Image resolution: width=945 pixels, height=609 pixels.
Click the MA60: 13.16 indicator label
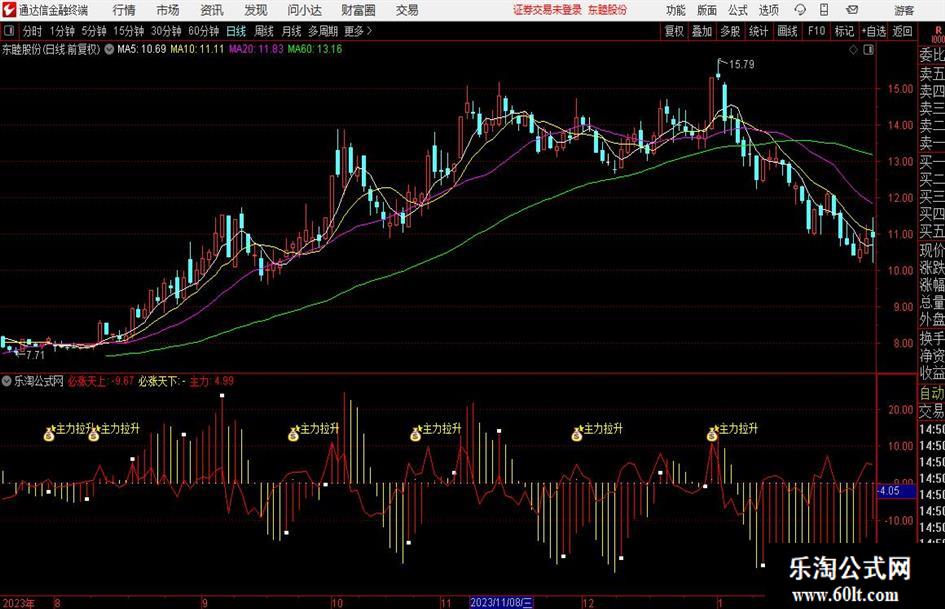(315, 49)
